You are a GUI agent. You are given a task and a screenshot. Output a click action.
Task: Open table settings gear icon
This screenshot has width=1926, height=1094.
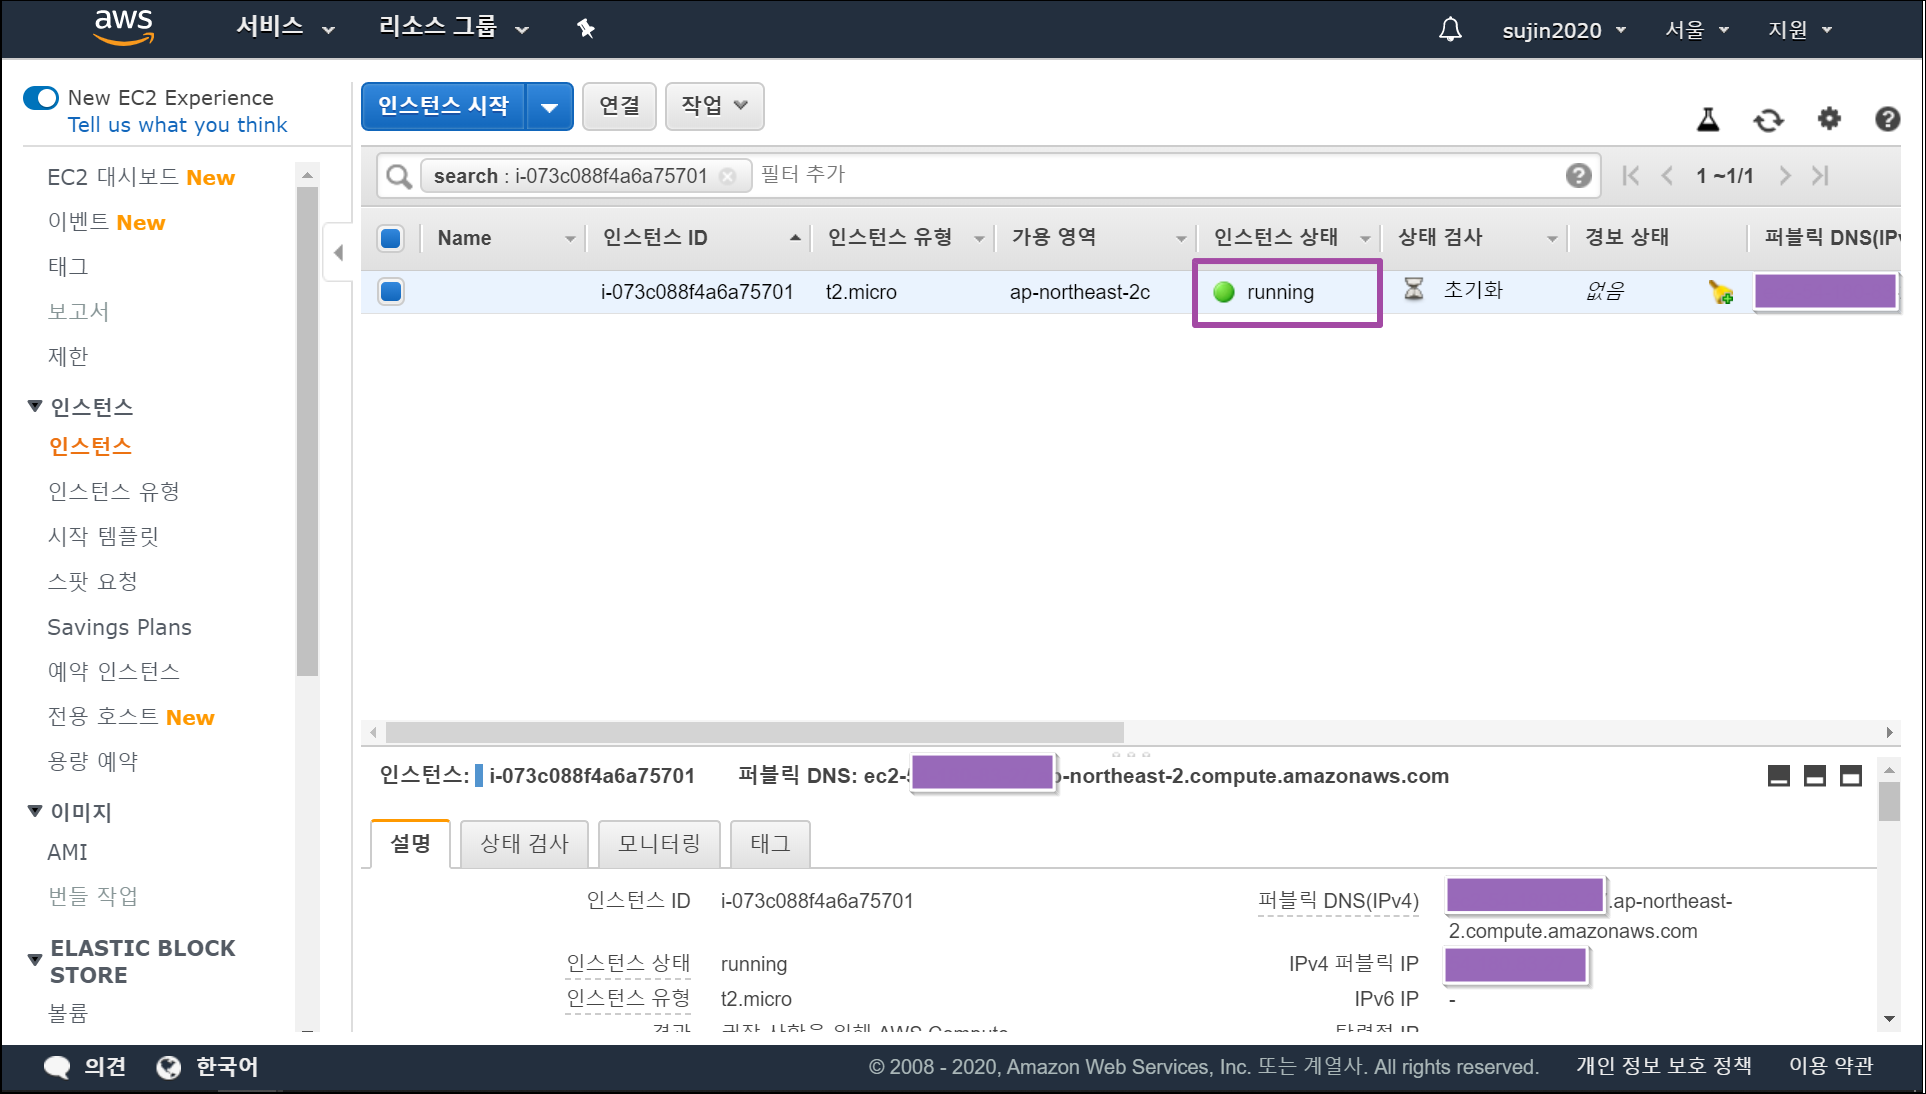click(1829, 119)
